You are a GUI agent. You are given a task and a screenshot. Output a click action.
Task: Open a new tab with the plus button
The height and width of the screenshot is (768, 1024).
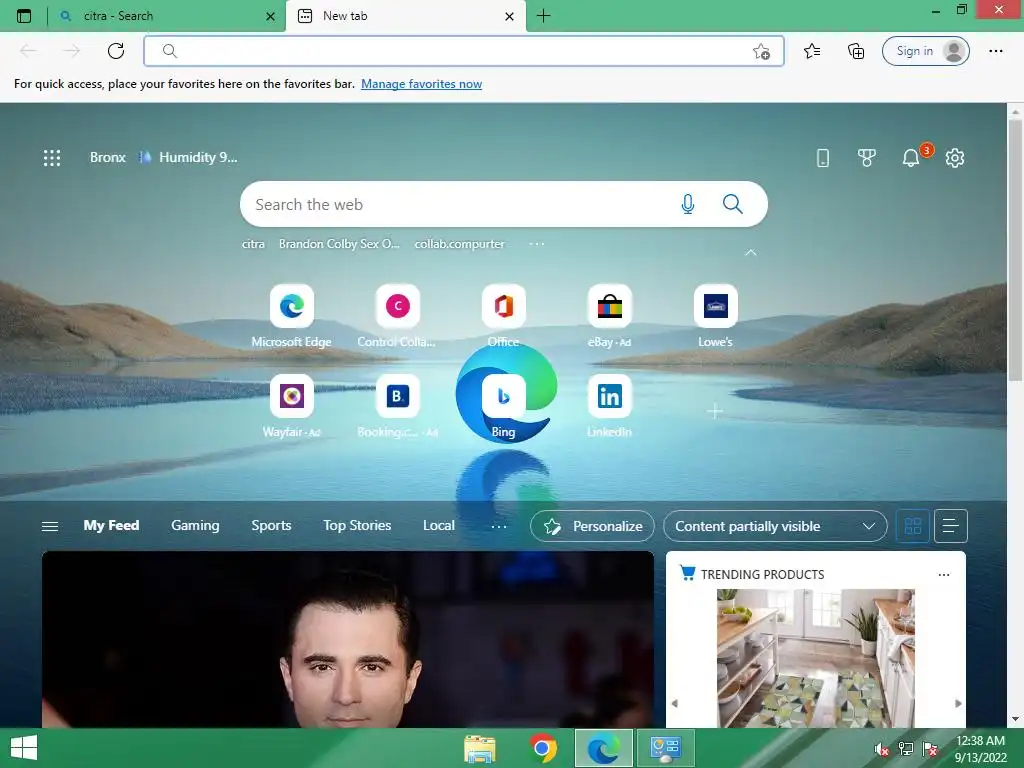[x=543, y=16]
